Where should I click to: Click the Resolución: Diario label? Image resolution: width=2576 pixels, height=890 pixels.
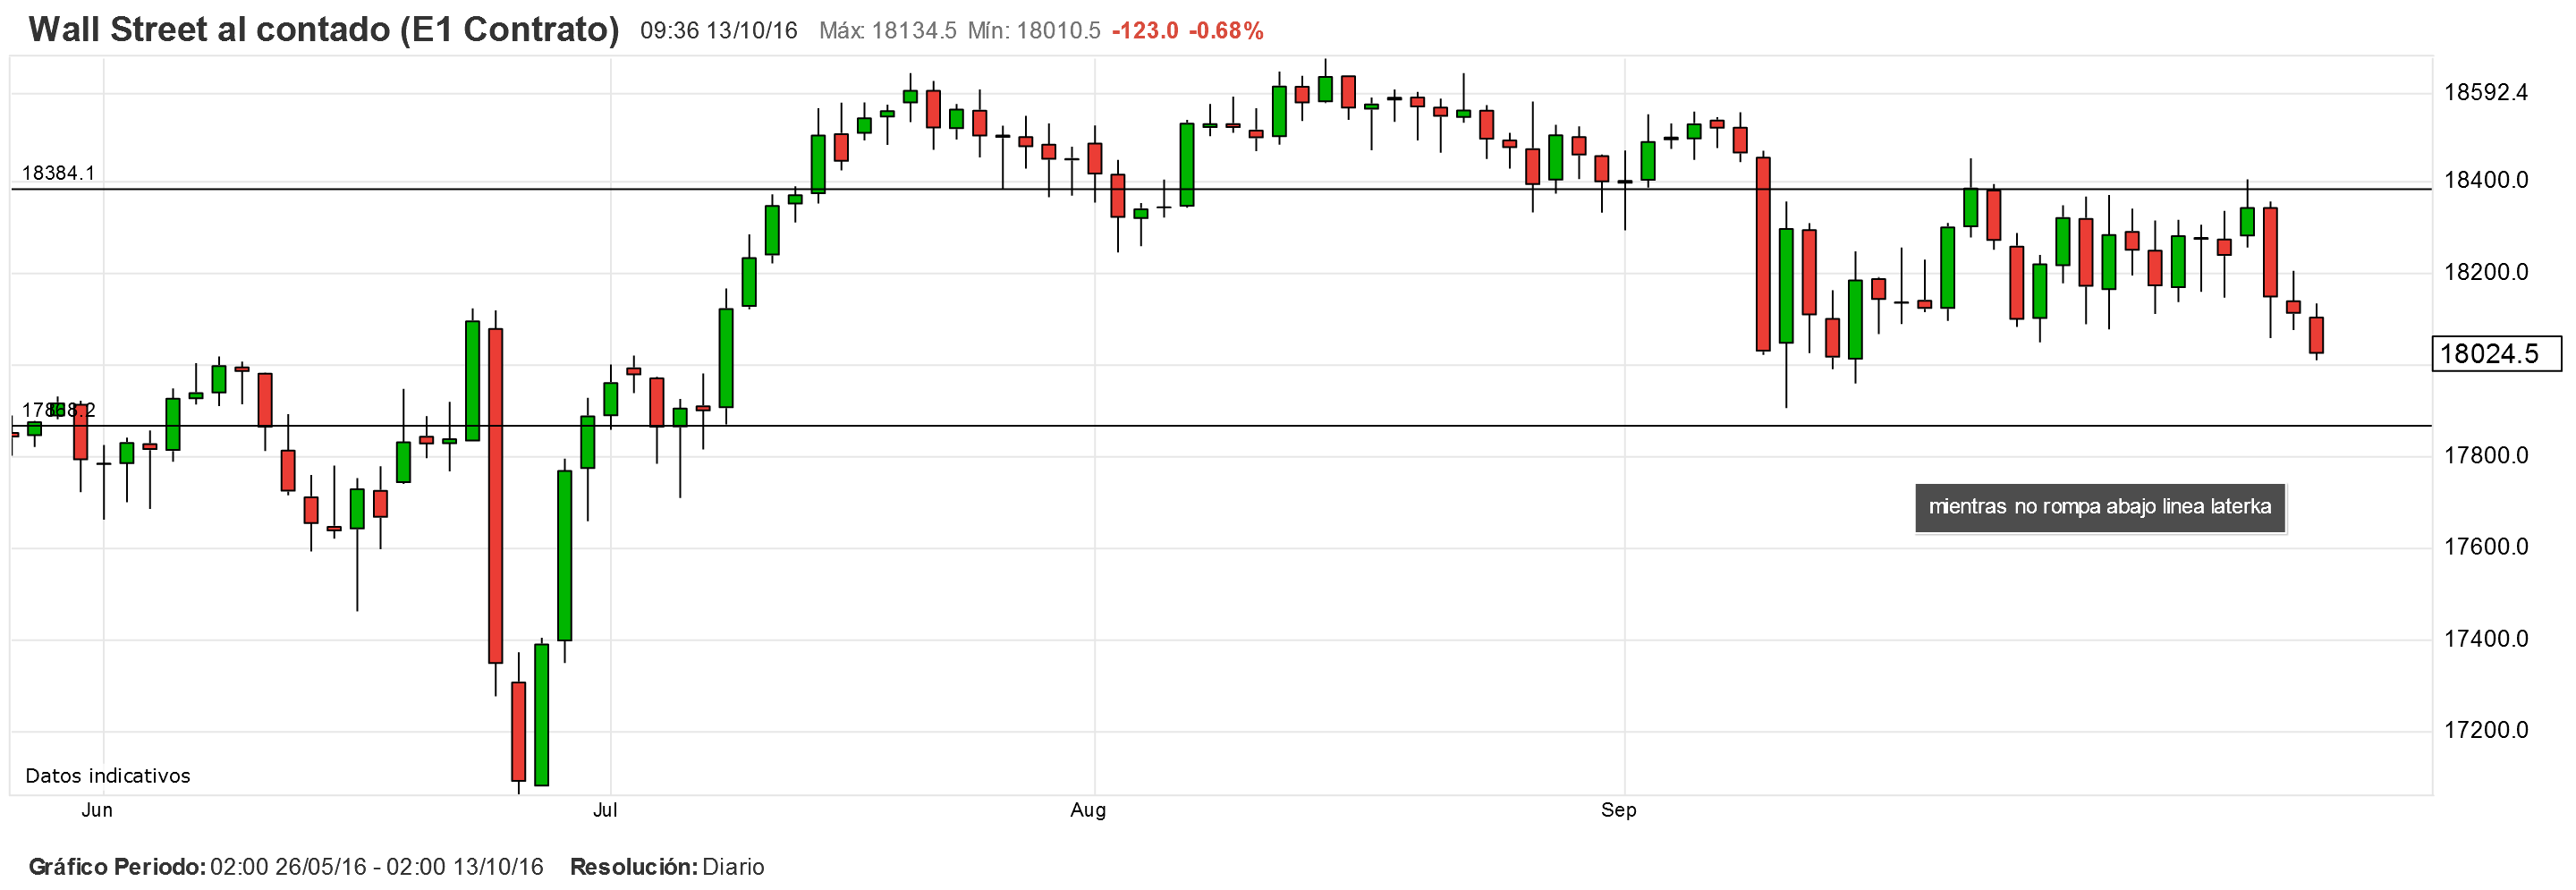pos(667,867)
